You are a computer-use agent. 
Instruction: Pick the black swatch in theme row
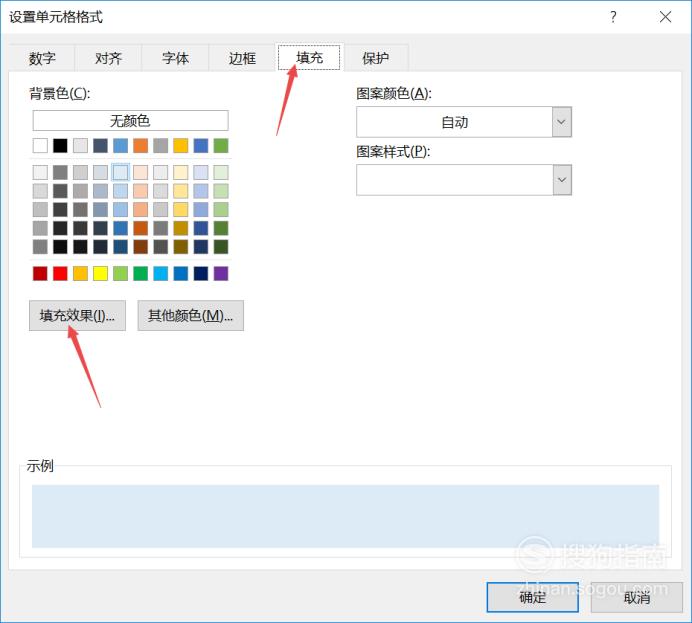(60, 146)
